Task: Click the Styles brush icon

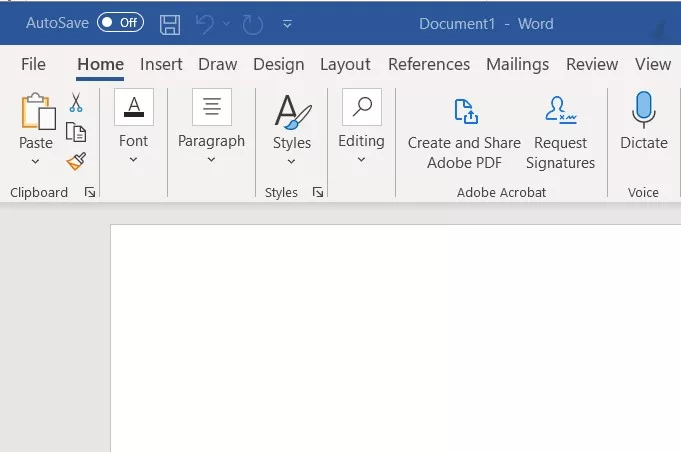Action: 293,112
